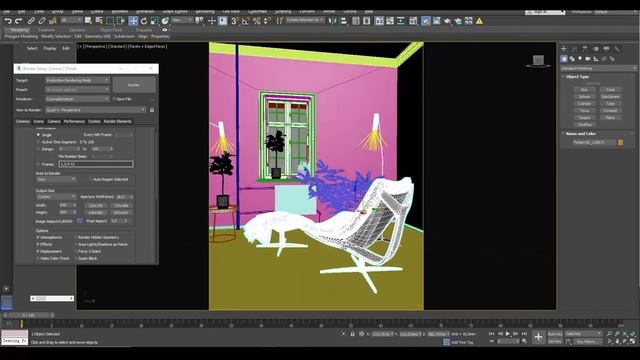Toggle Spinner Snap icon

(x=267, y=21)
